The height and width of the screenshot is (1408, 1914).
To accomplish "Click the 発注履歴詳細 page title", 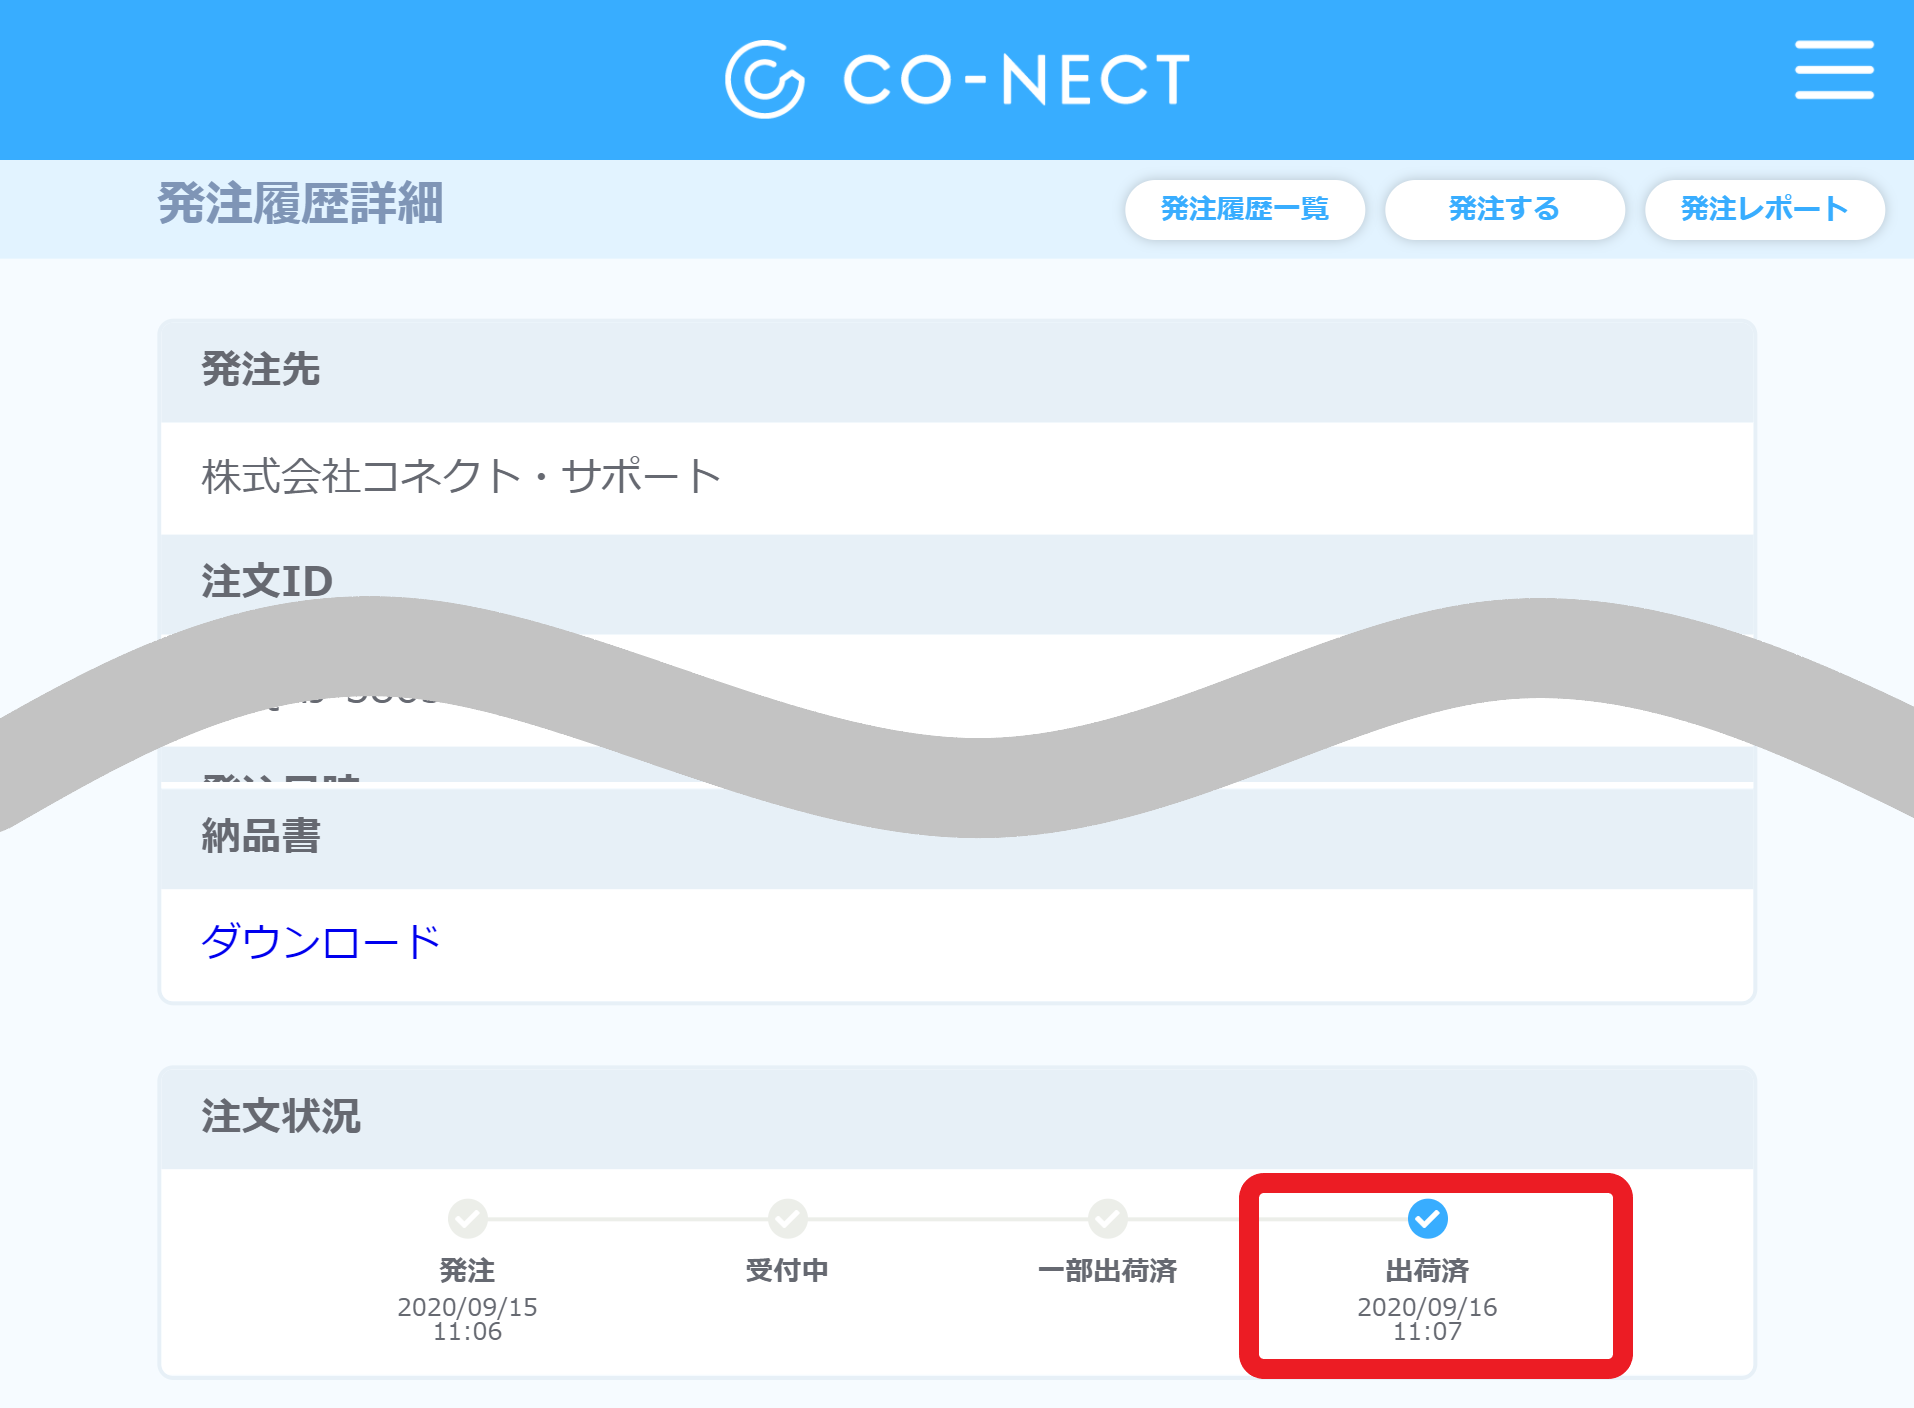I will [300, 204].
